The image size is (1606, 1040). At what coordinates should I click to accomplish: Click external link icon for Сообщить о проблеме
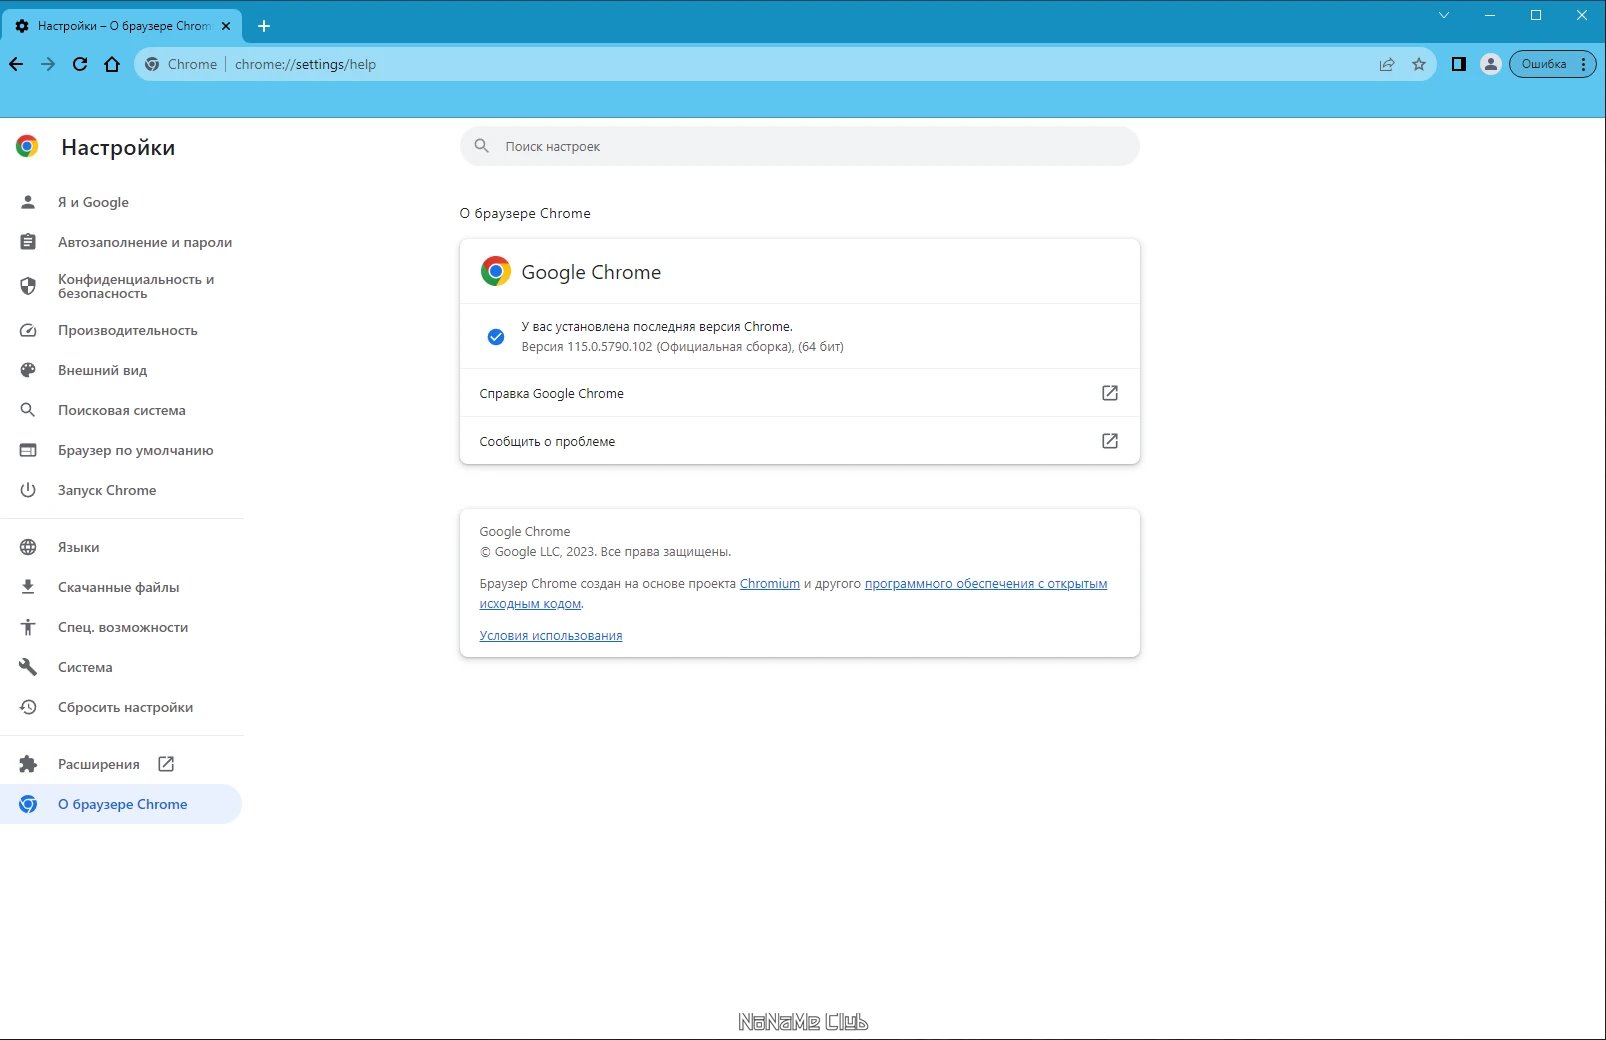click(x=1110, y=441)
